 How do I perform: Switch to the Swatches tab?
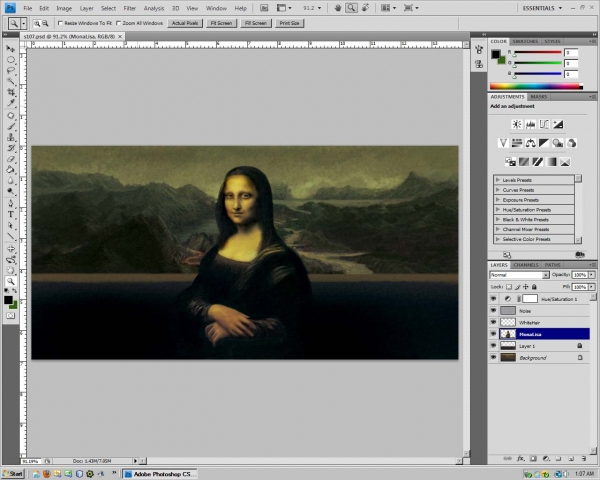[525, 41]
